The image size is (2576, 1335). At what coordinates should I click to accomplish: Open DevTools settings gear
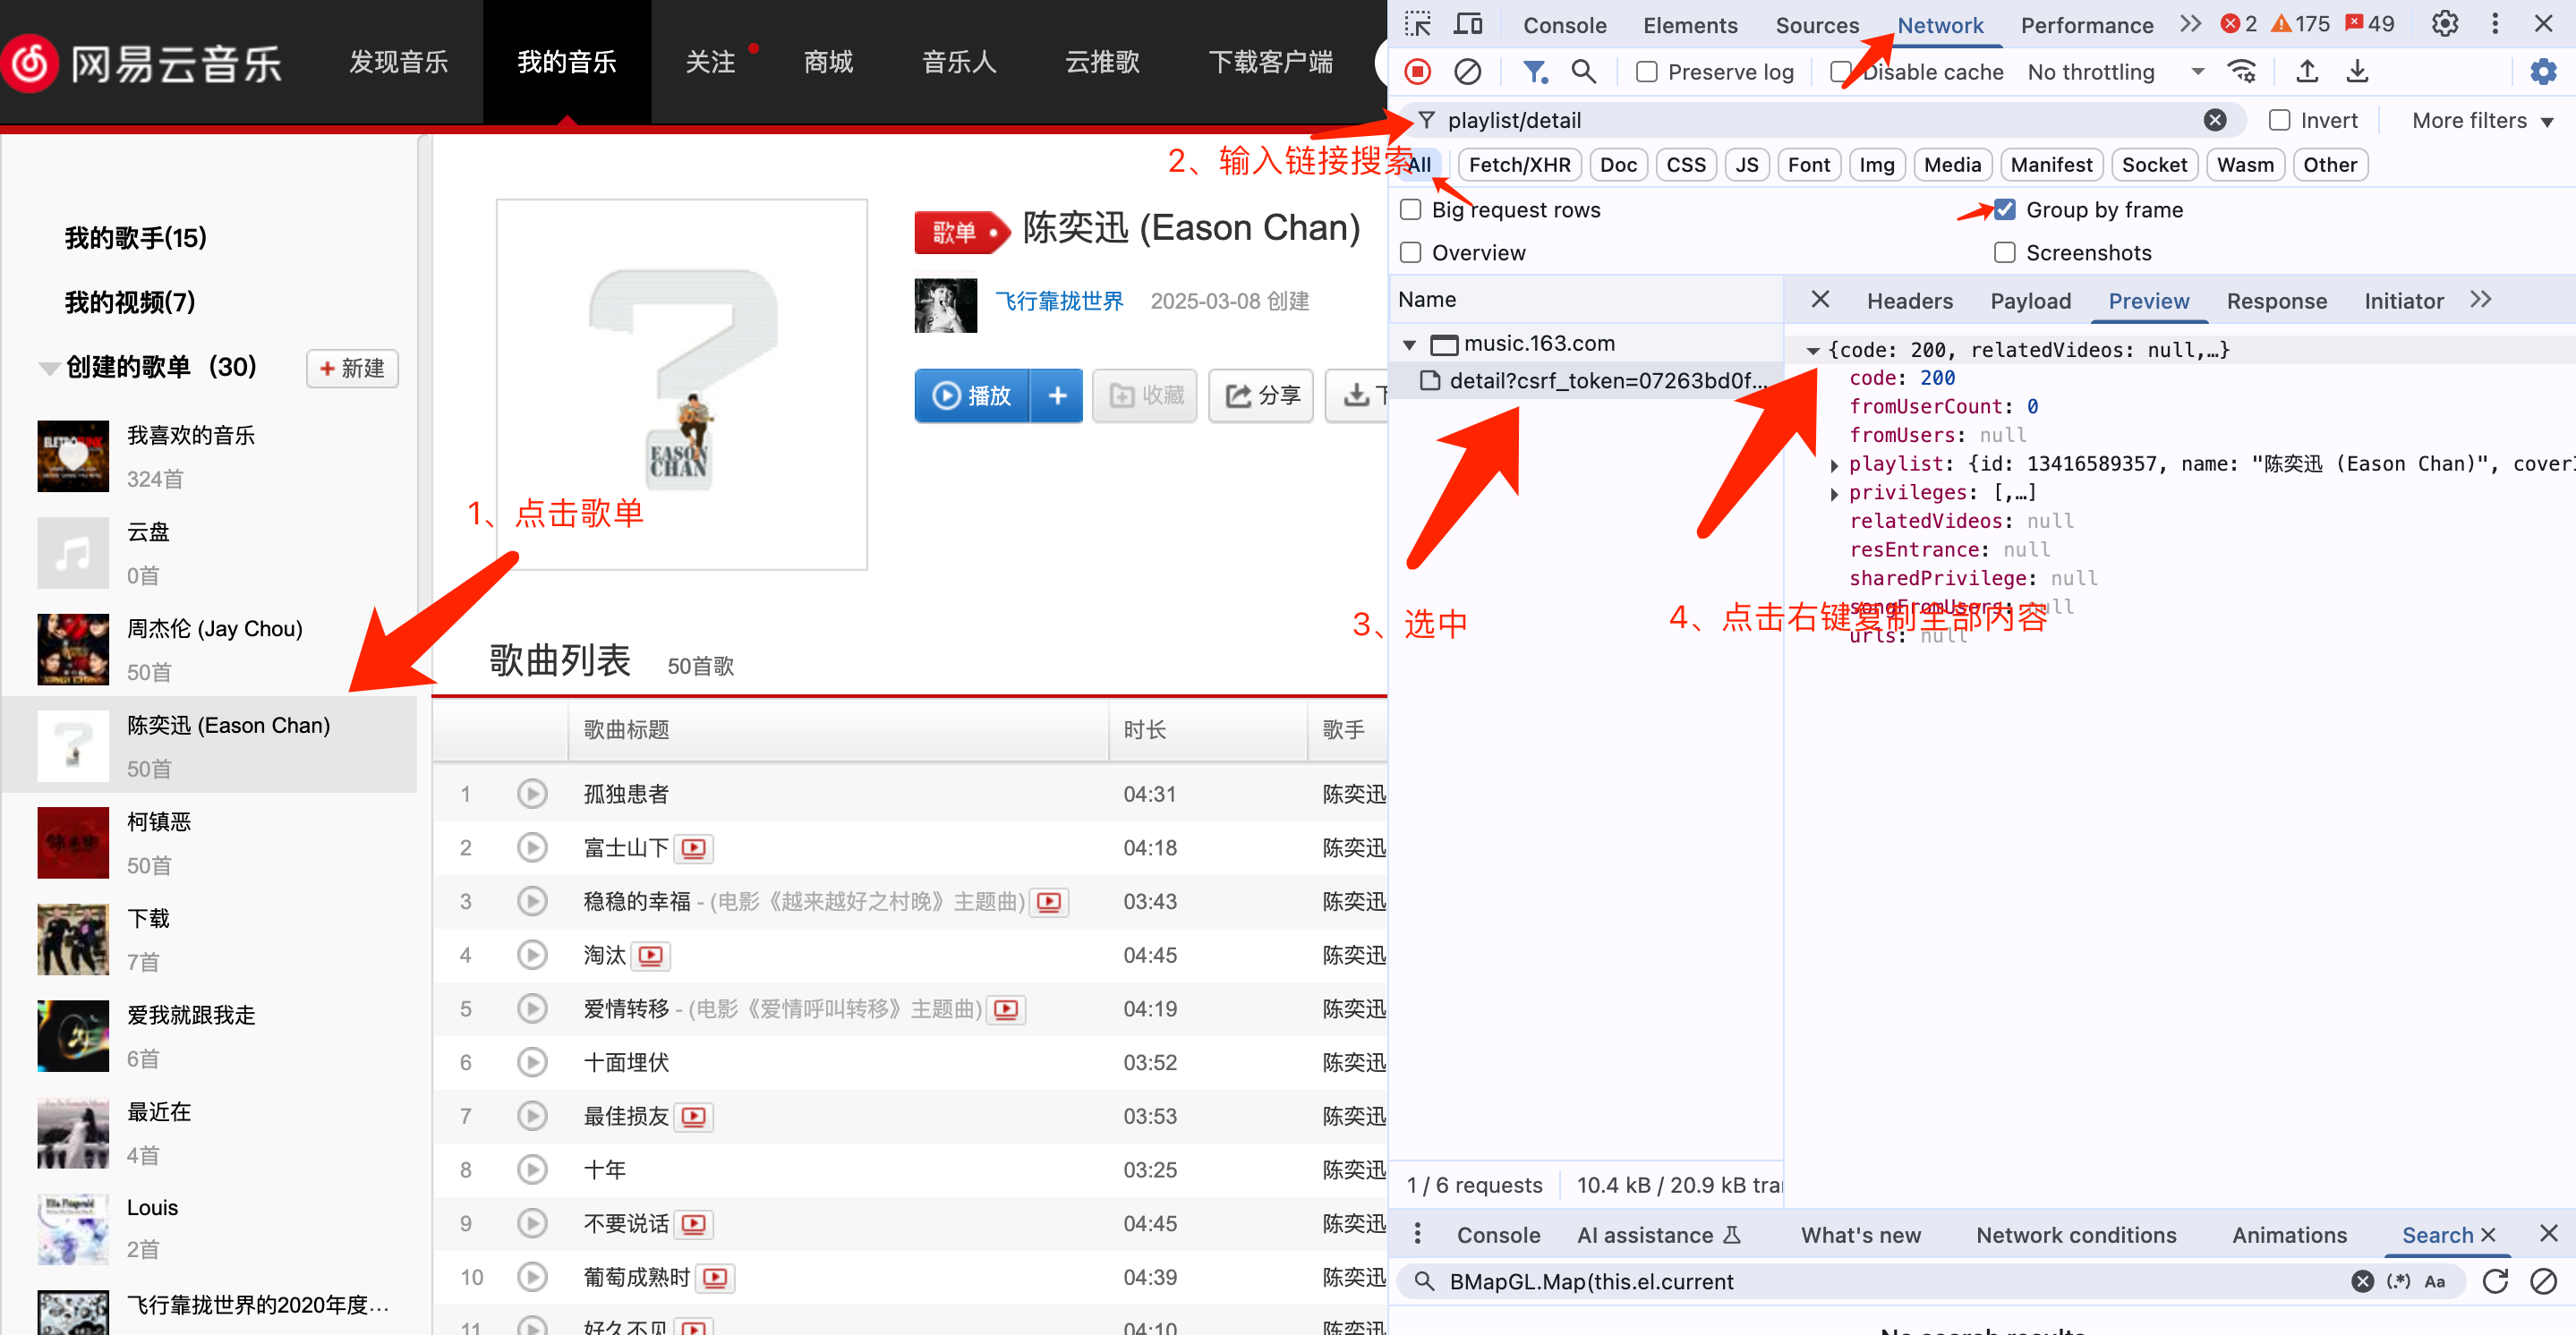coord(2444,24)
